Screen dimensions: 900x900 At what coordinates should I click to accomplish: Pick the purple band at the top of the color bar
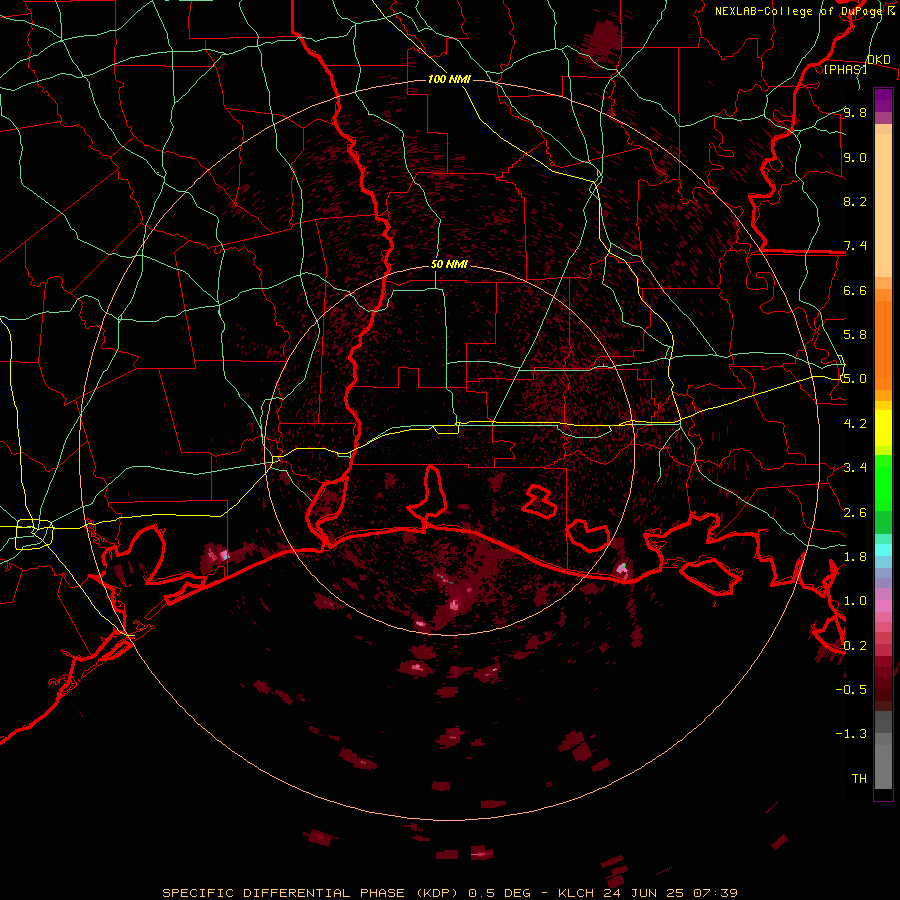(883, 100)
